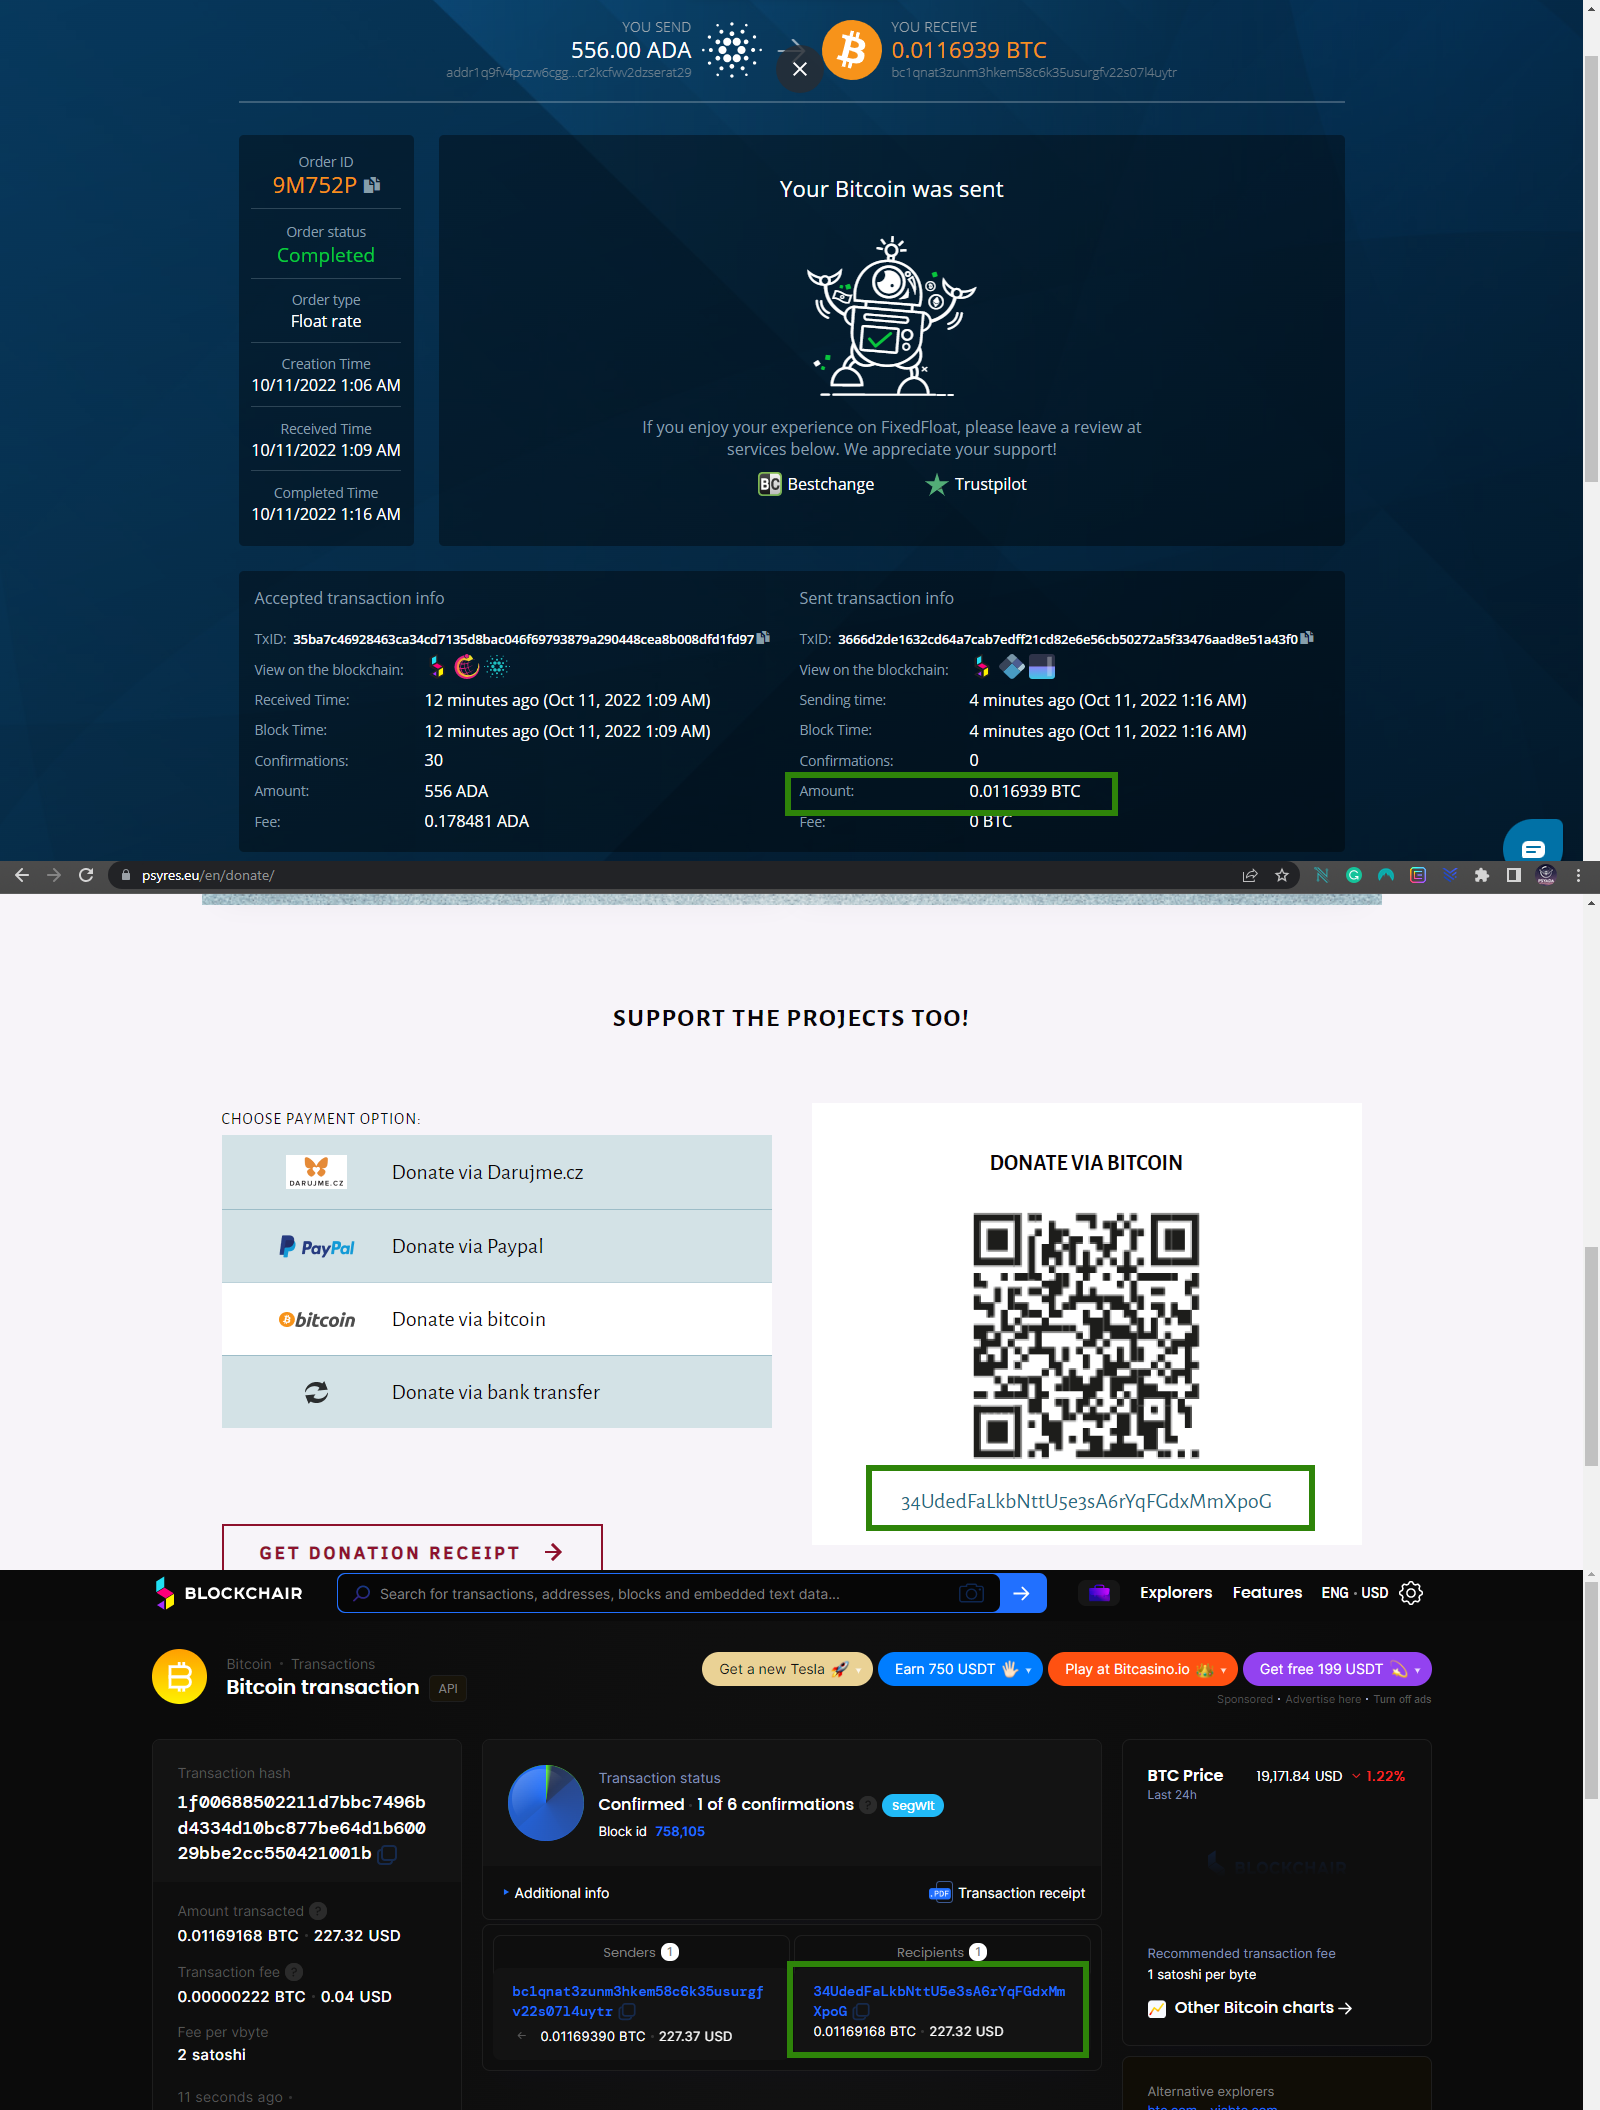Open the Features menu
Viewport: 1600px width, 2110px height.
click(1267, 1592)
